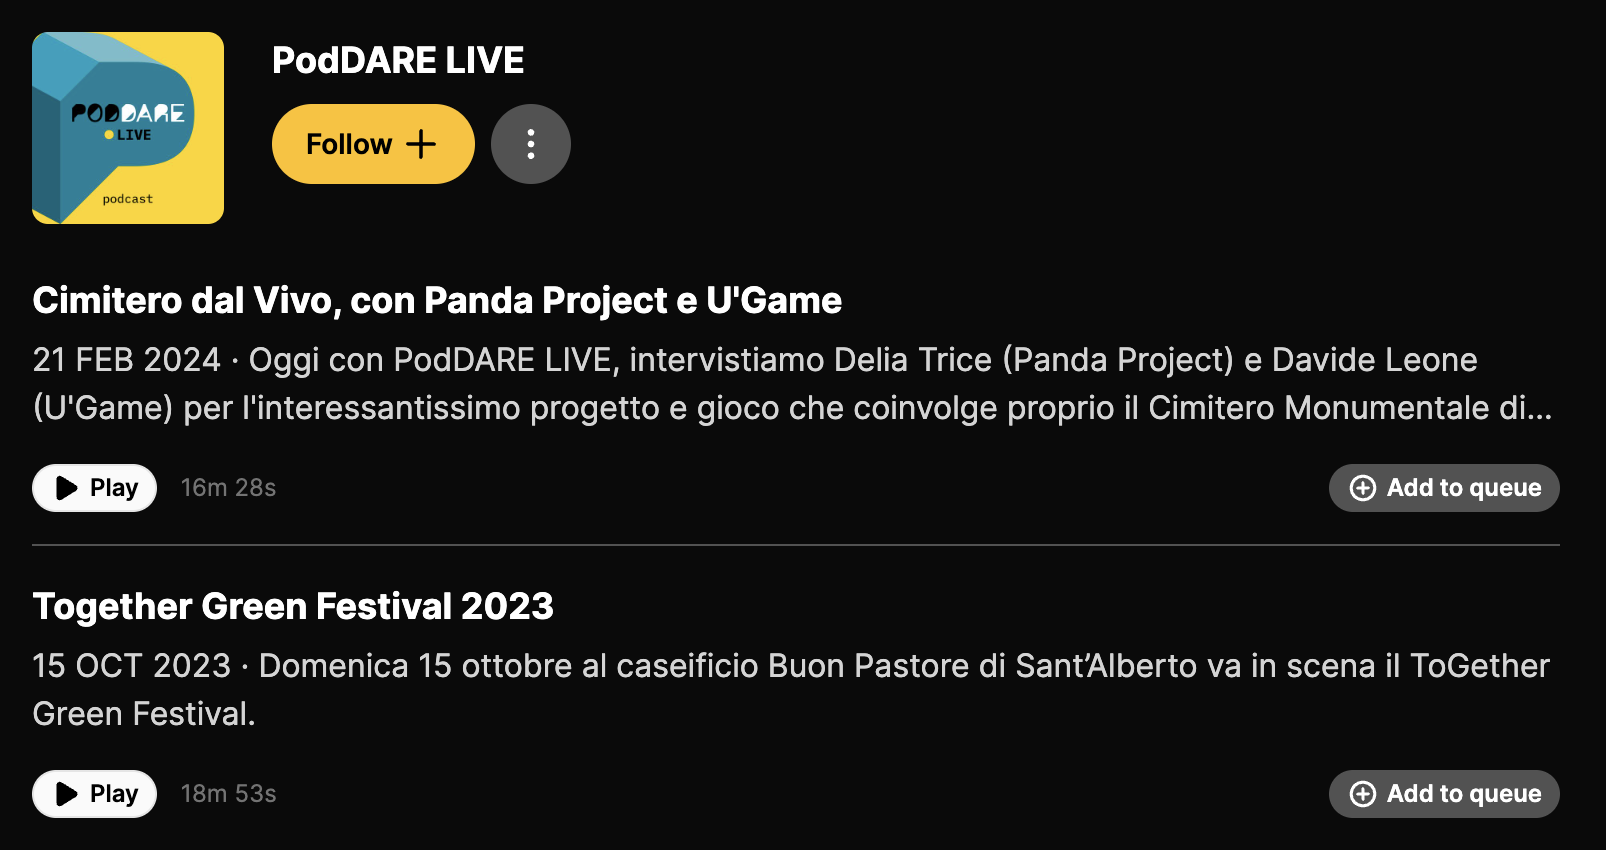Viewport: 1606px width, 850px height.
Task: Open the Cimitero dal Vivo episode title
Action: point(437,299)
